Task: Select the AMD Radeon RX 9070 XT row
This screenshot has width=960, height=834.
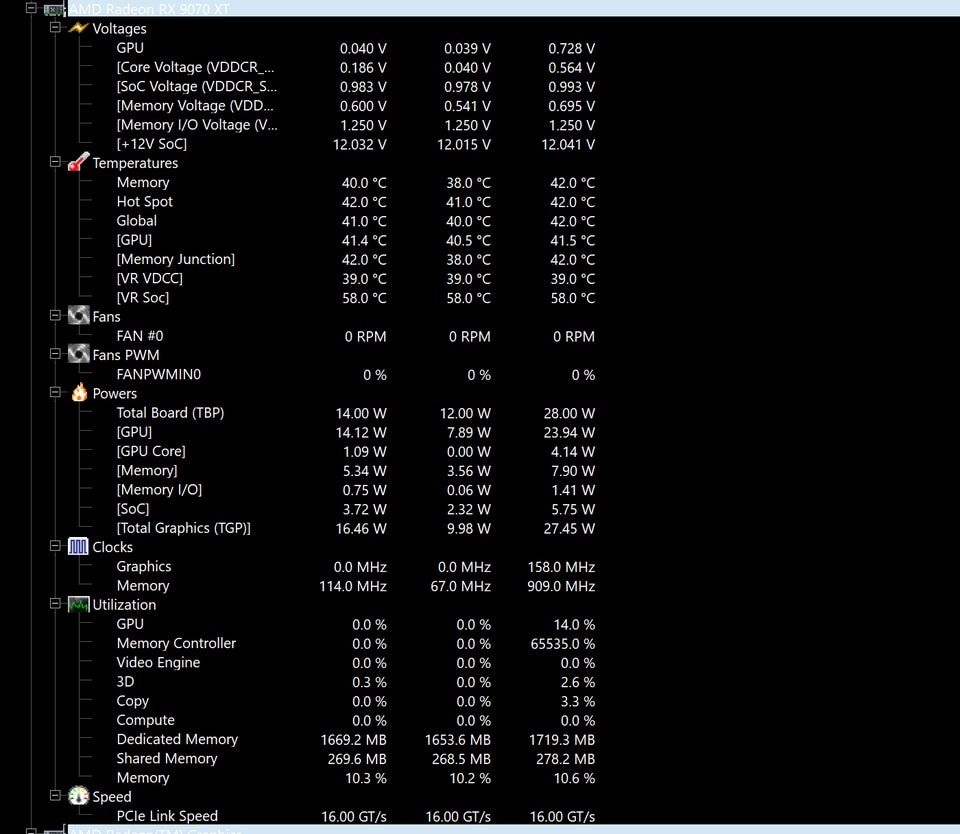Action: pos(513,9)
